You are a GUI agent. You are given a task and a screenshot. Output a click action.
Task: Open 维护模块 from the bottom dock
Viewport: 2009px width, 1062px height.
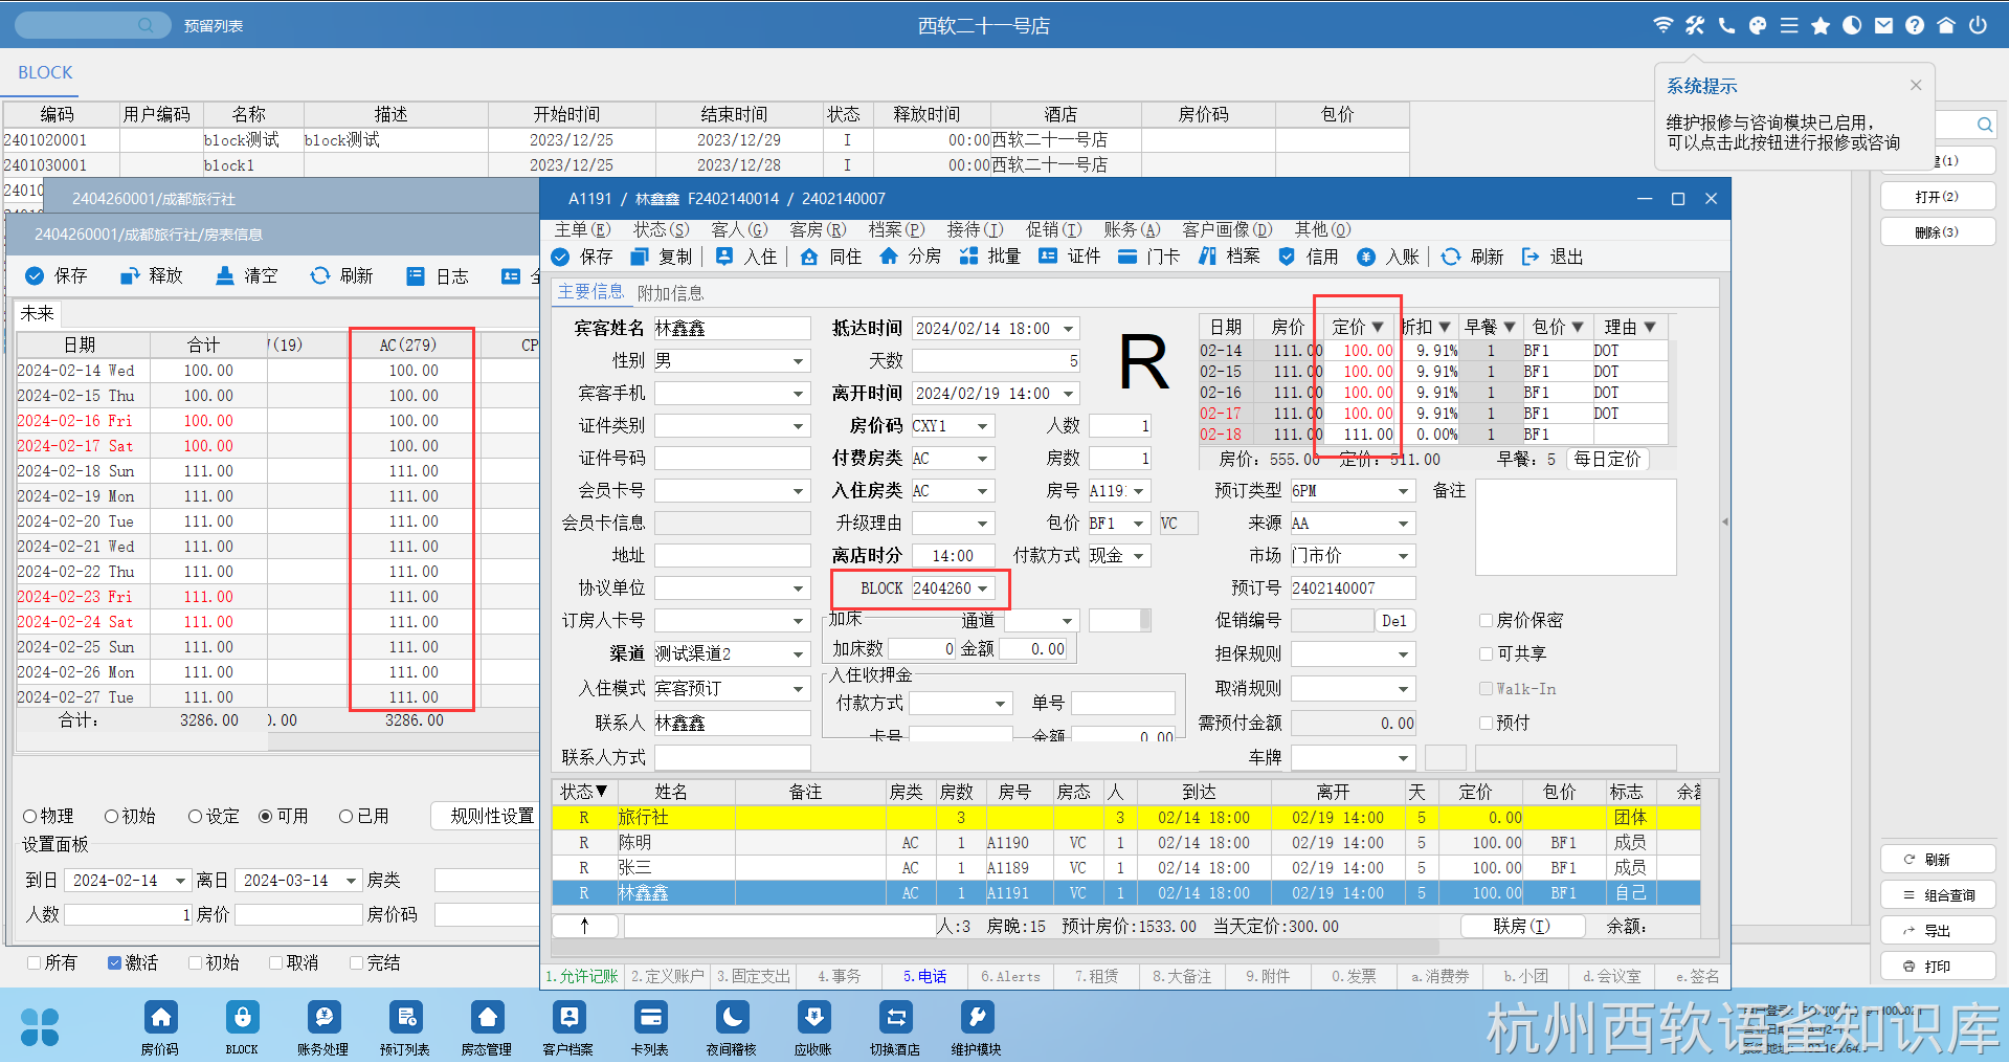pos(976,1028)
